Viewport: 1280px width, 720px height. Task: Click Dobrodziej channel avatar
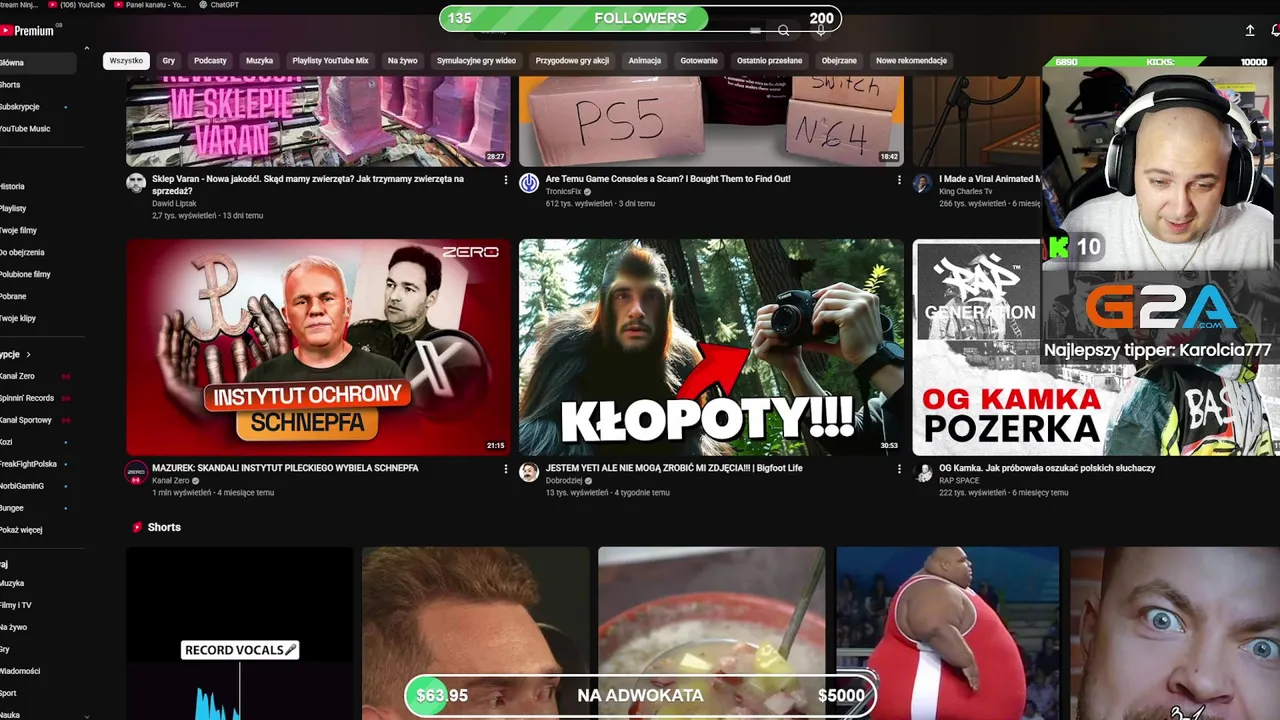pyautogui.click(x=529, y=472)
